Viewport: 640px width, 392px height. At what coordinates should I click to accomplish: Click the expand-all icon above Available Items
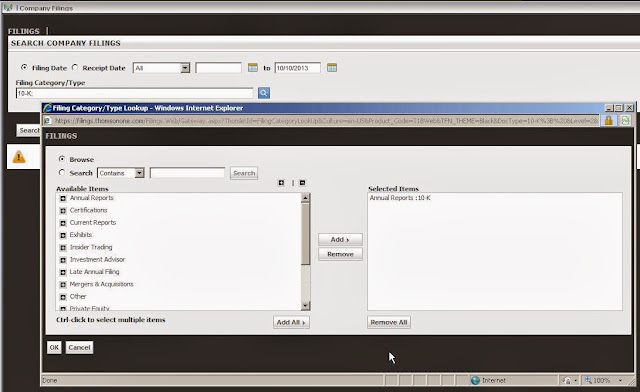coord(281,183)
